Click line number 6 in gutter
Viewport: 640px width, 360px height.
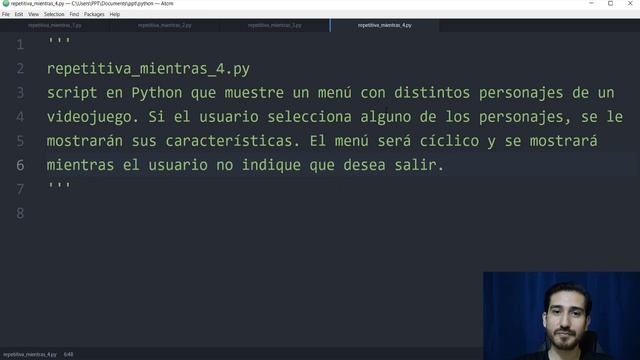click(x=20, y=165)
